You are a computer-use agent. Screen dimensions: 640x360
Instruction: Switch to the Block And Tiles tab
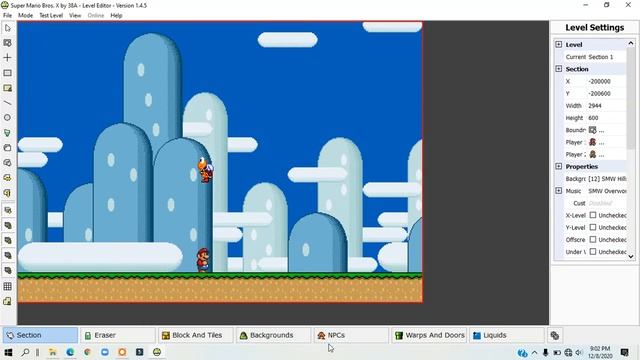tap(196, 336)
